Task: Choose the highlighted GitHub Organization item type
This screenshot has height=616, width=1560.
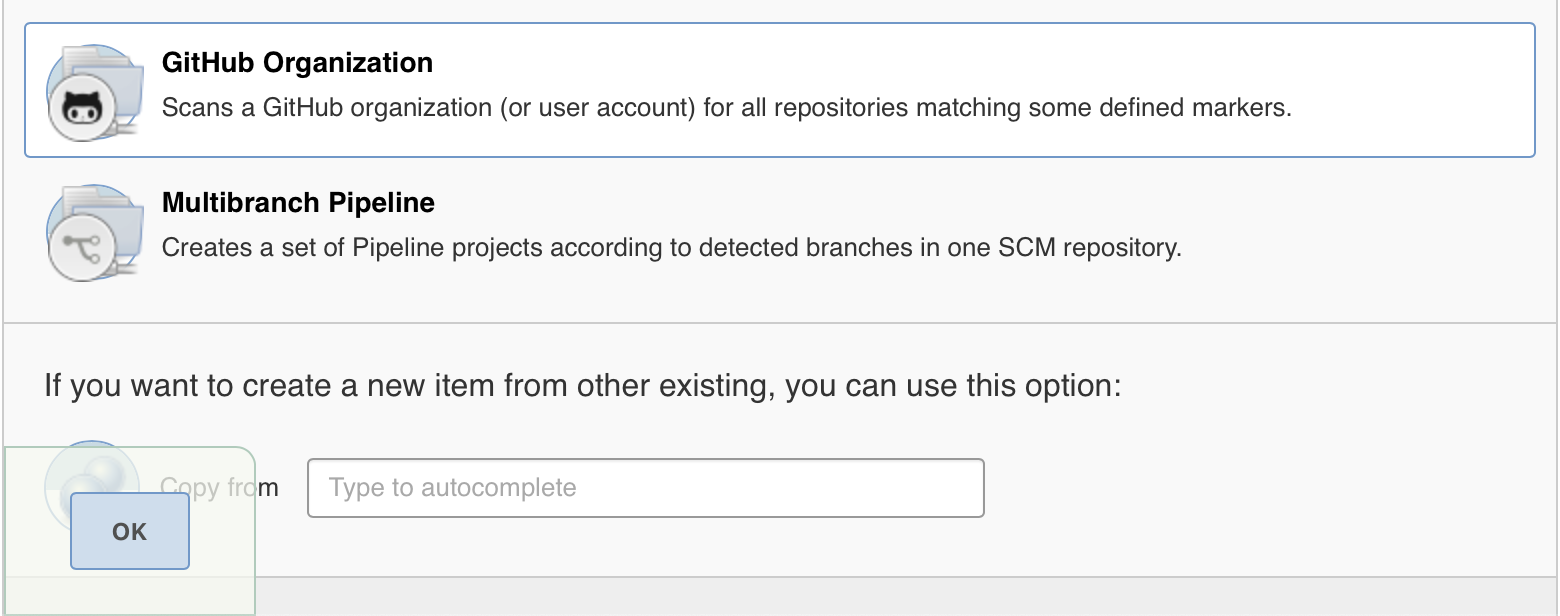Action: [x=779, y=90]
